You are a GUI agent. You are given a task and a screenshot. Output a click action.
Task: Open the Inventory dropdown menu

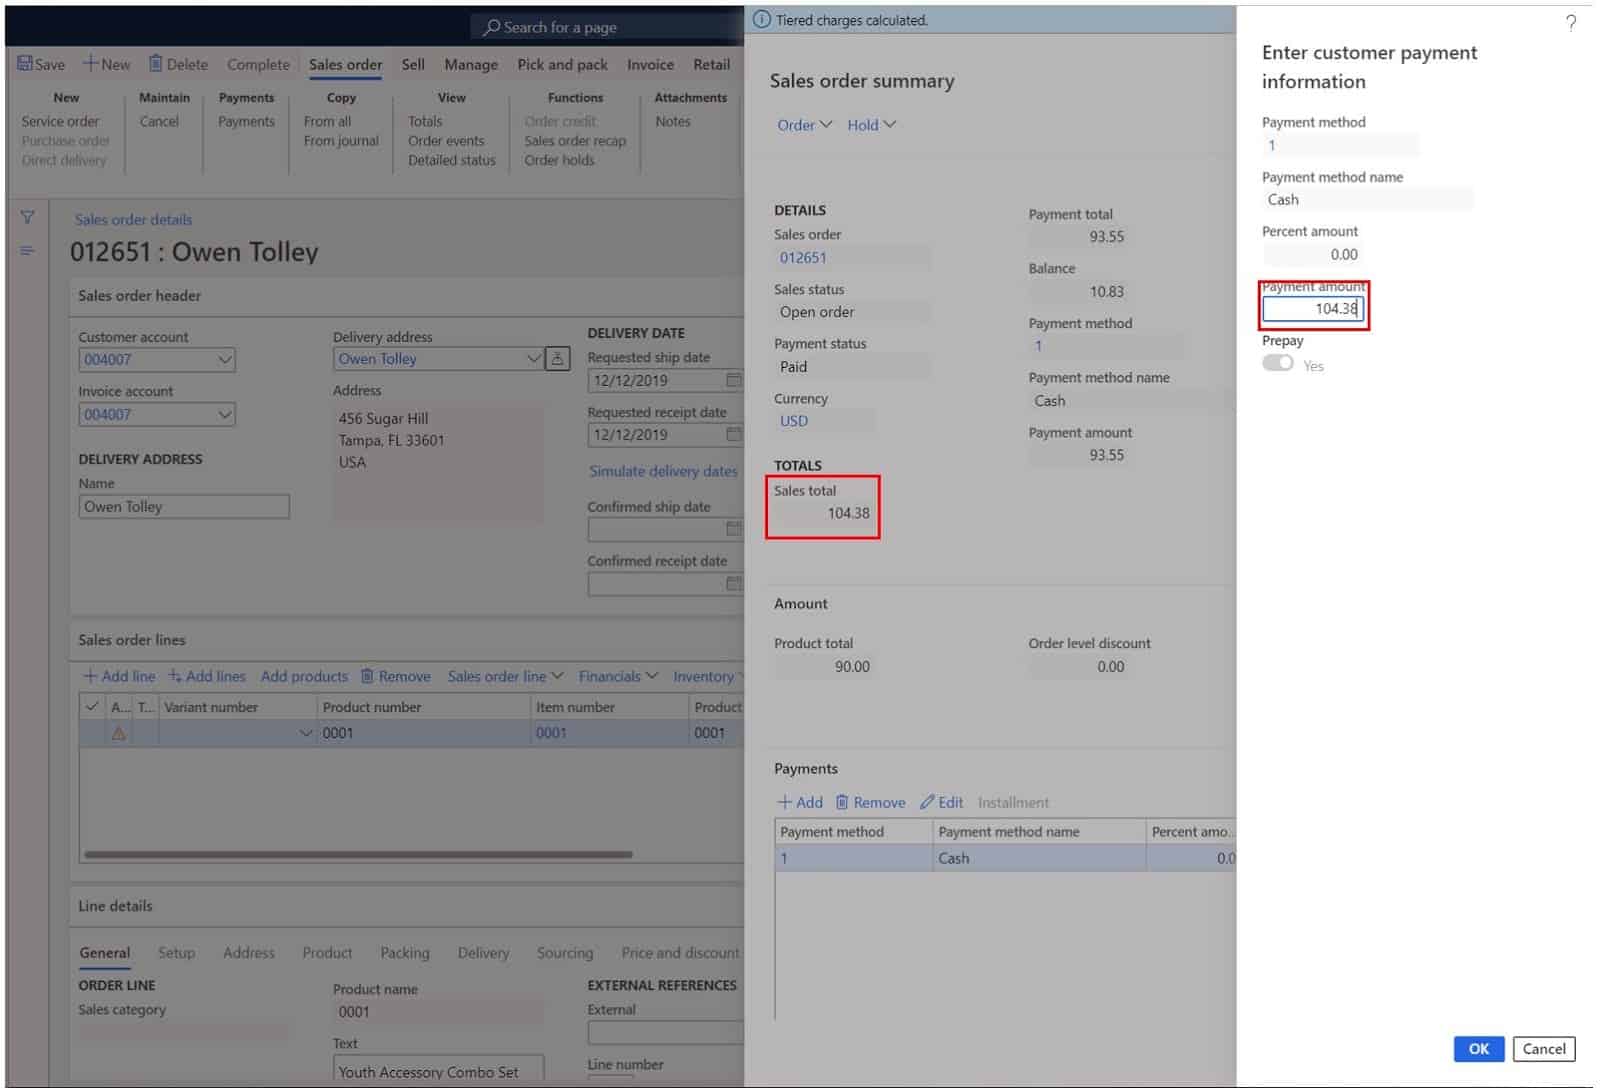tap(708, 676)
